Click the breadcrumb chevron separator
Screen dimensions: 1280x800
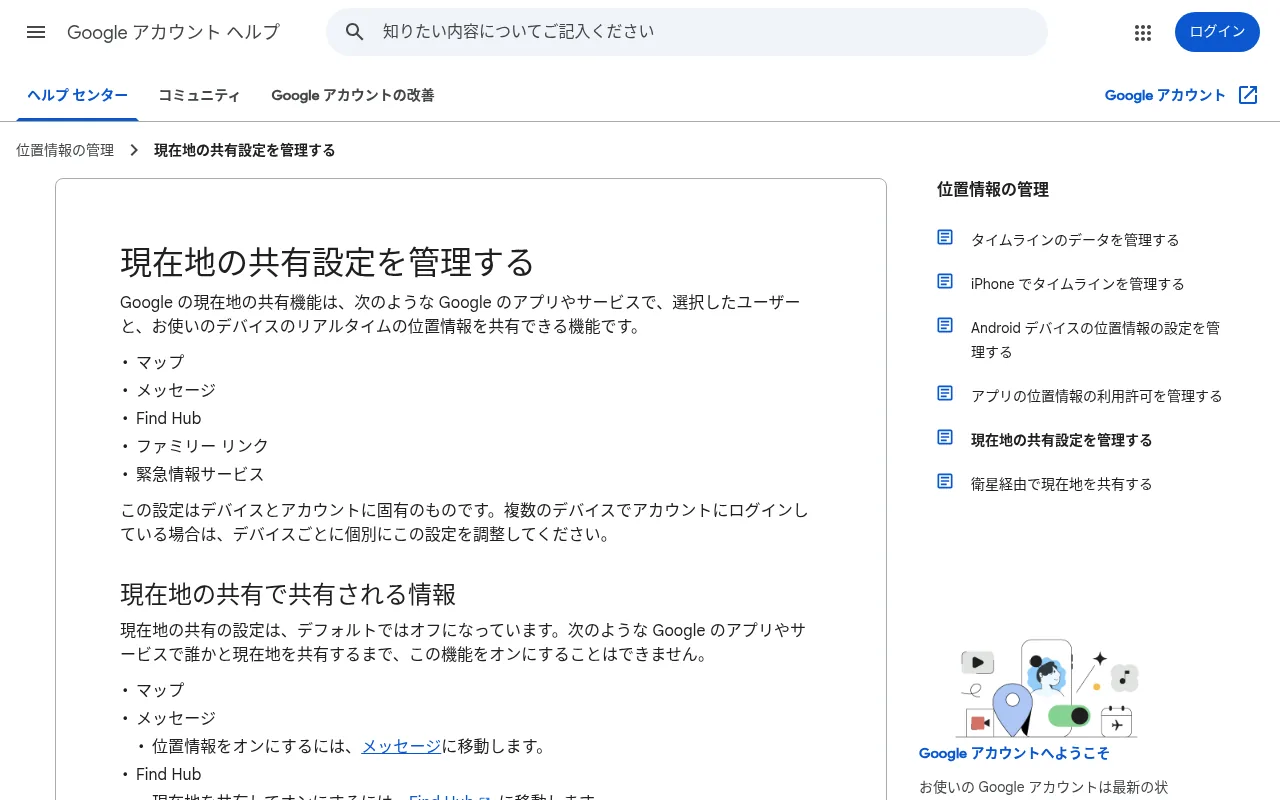pyautogui.click(x=134, y=150)
